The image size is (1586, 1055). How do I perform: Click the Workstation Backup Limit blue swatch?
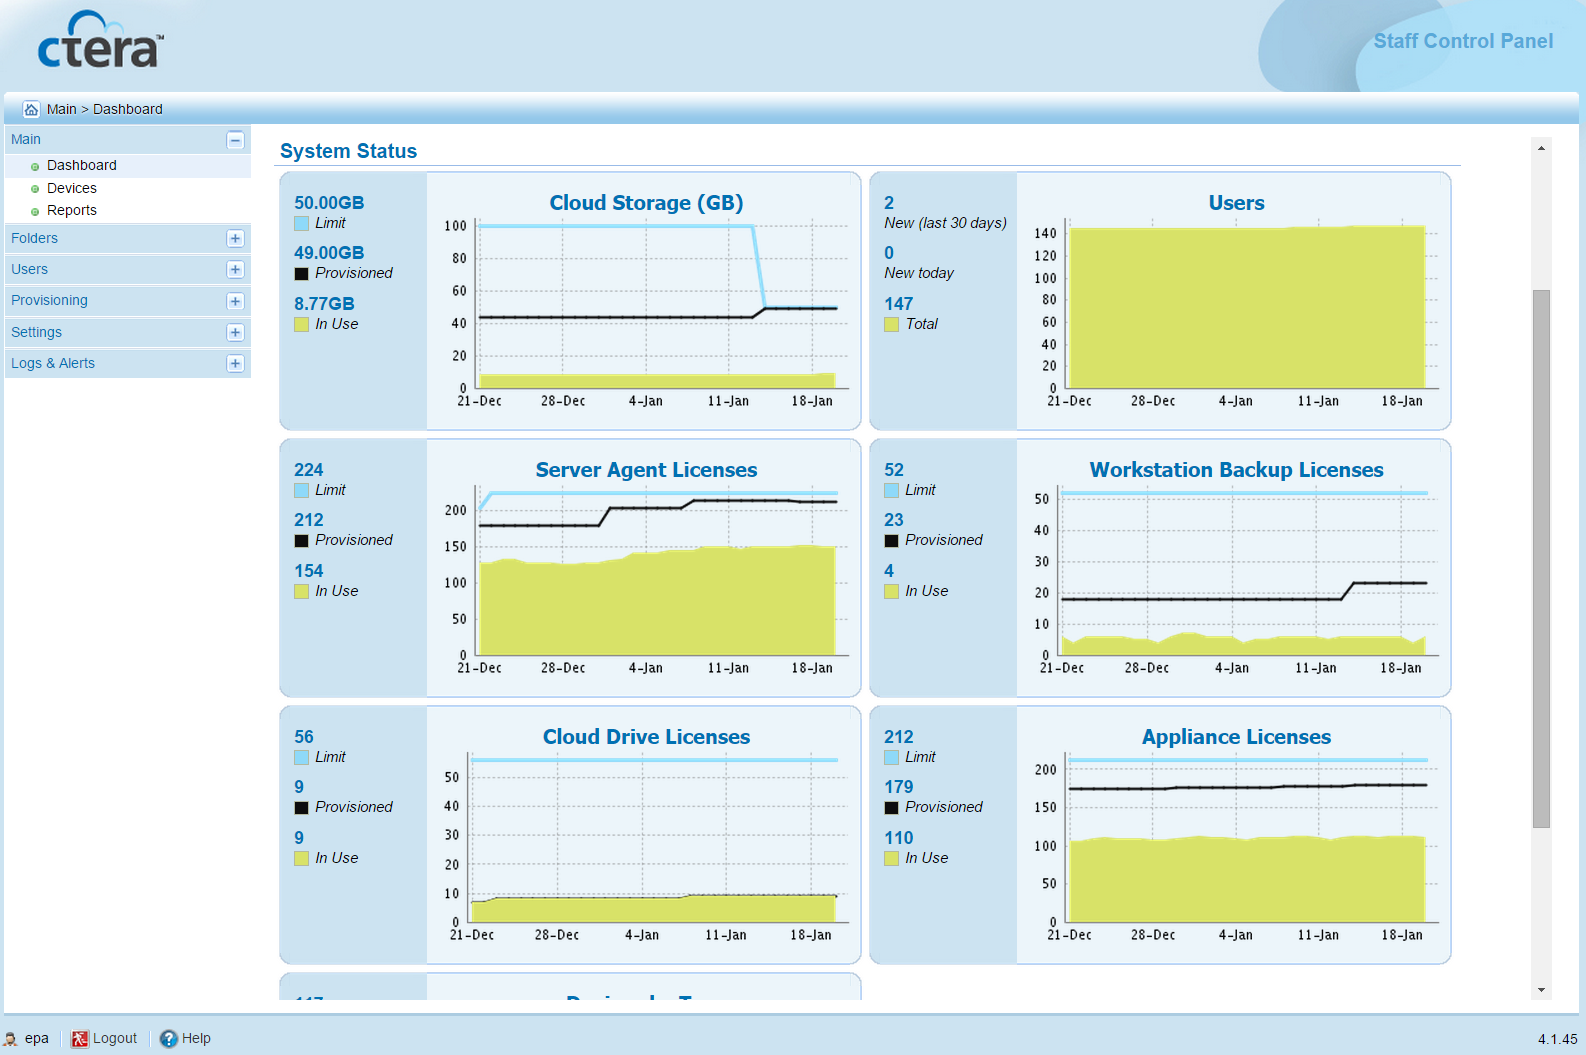(x=891, y=491)
